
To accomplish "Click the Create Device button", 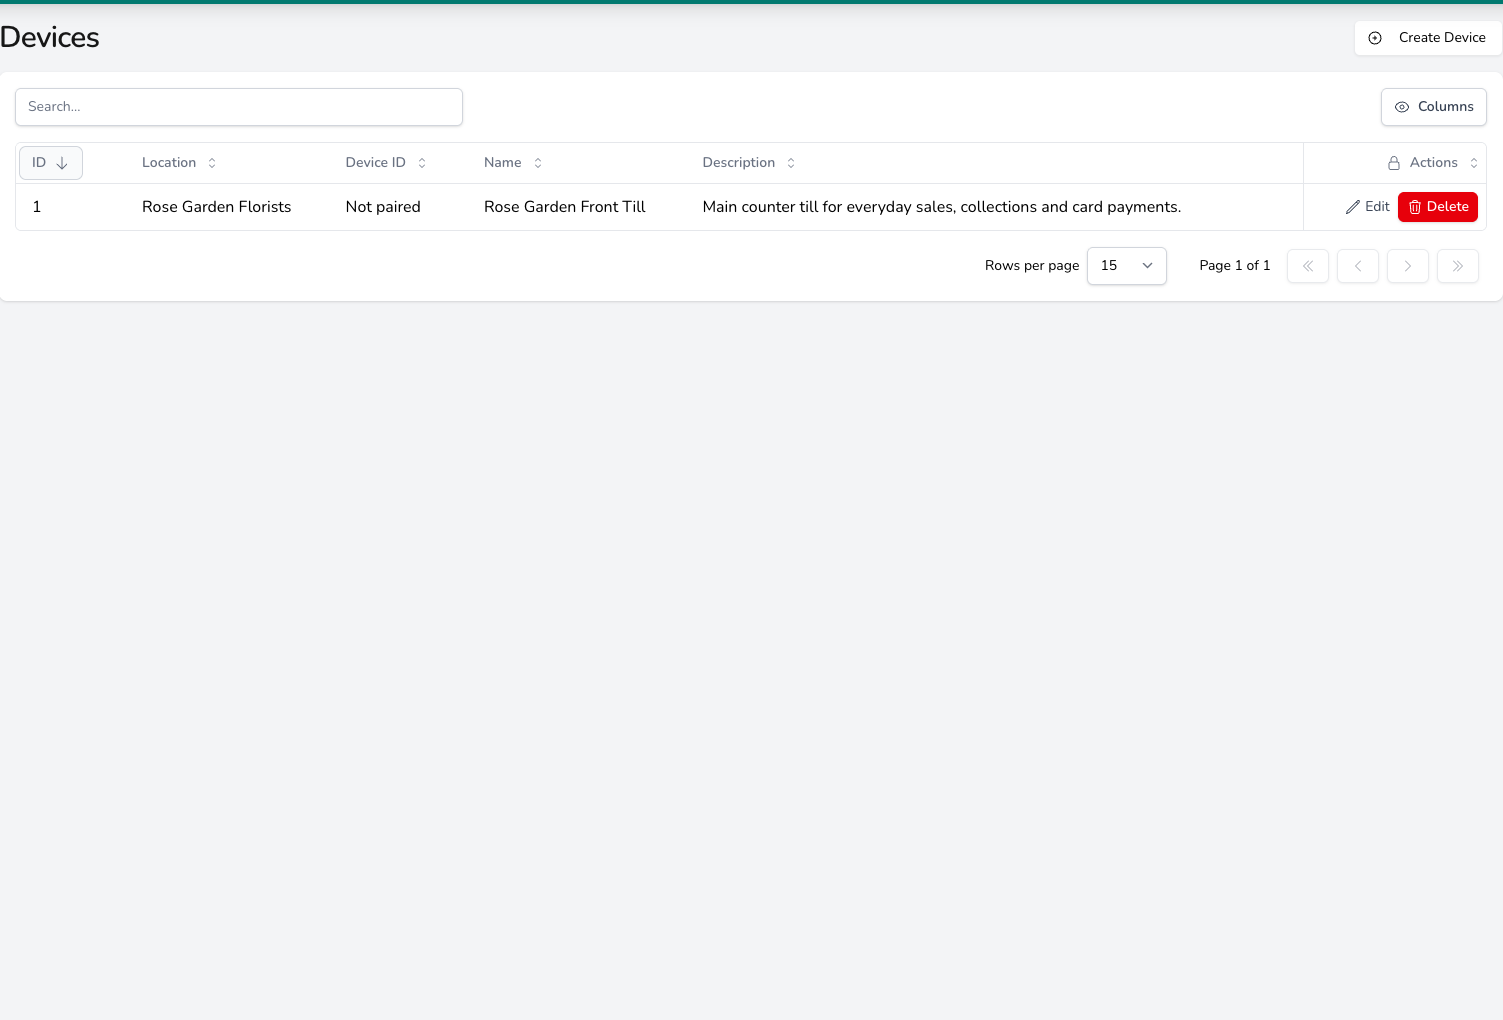I will 1428,38.
